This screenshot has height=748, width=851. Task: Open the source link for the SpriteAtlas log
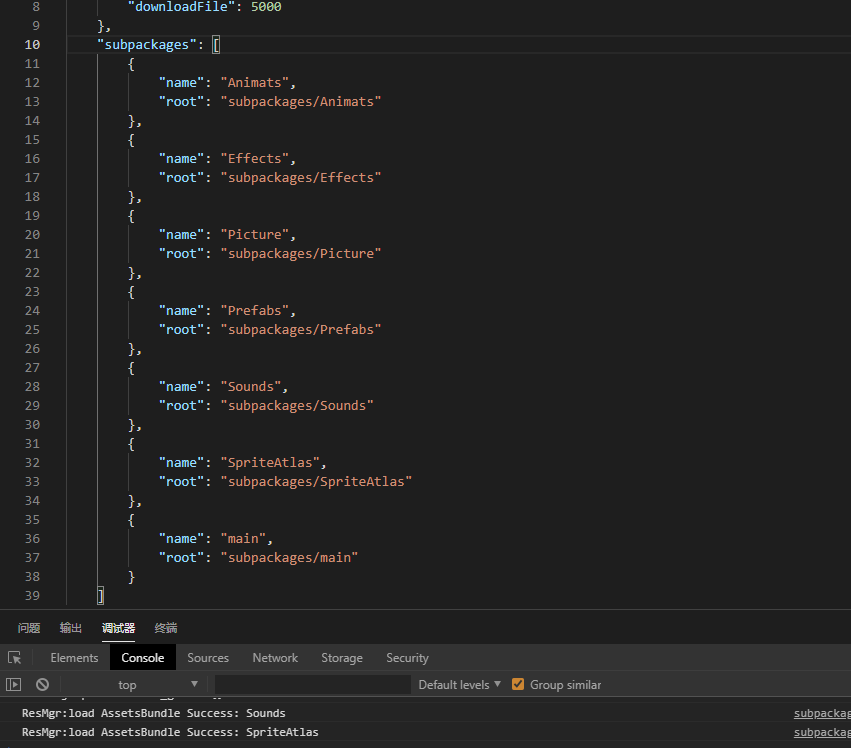click(x=822, y=732)
